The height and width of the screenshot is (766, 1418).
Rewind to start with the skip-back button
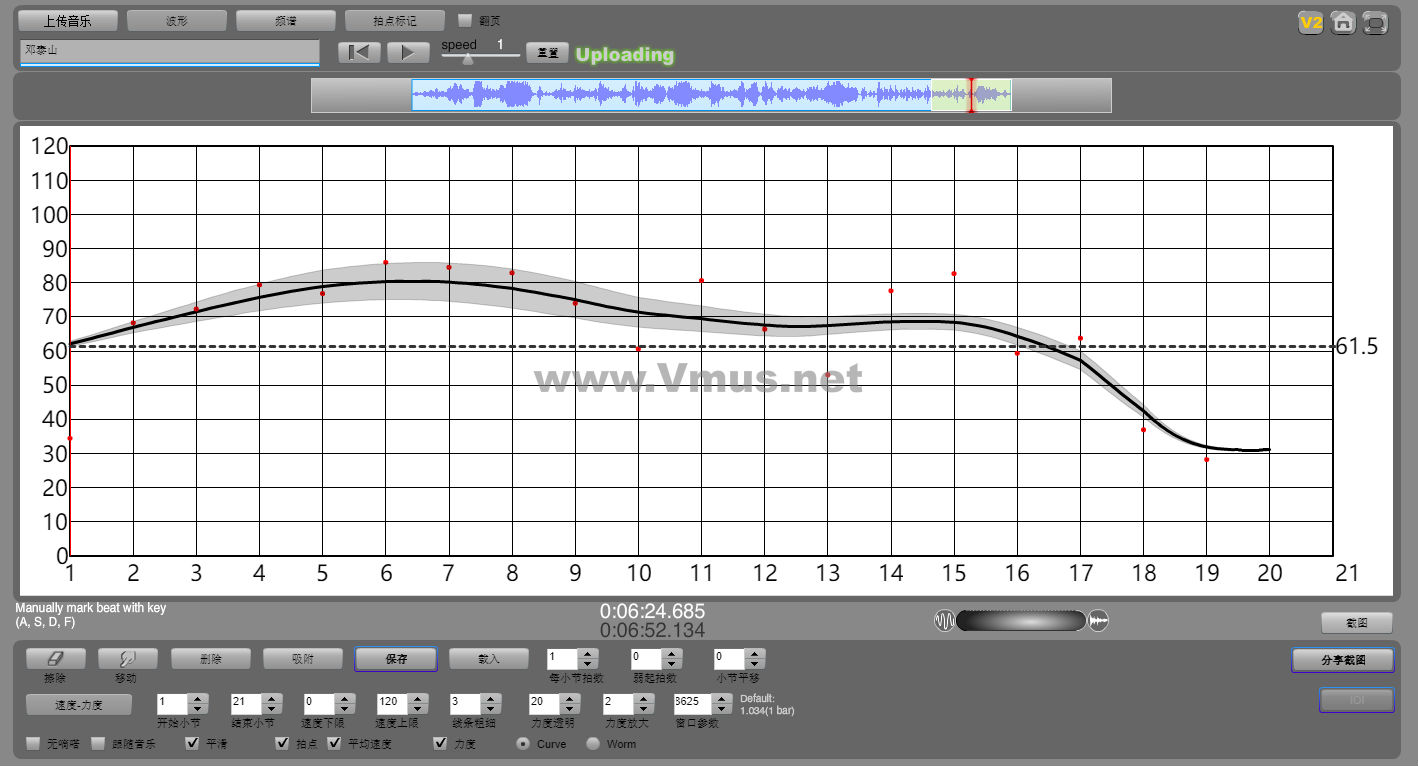[359, 53]
